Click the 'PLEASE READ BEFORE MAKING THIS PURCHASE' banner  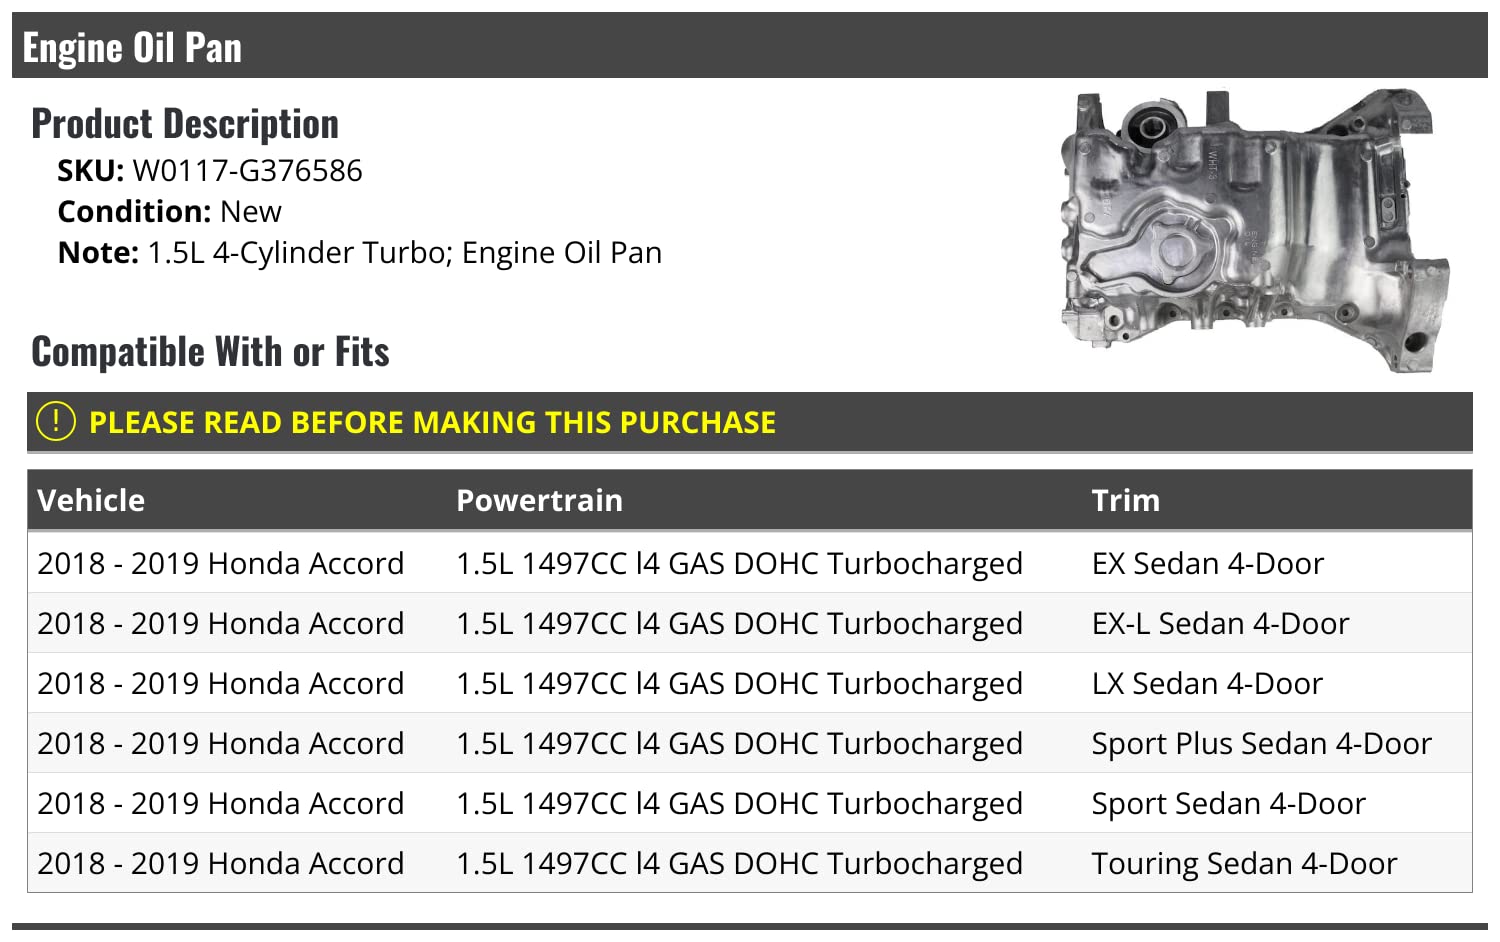coord(432,423)
